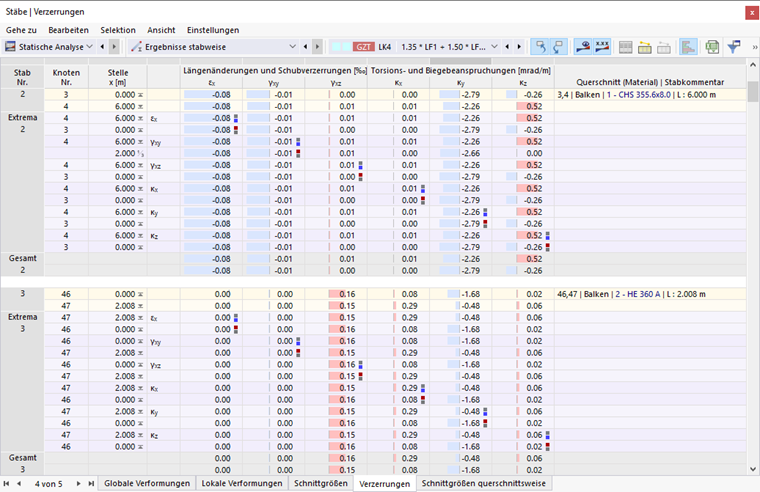760x492 pixels.
Task: Click the 2.000 location cell
Action: tap(118, 153)
